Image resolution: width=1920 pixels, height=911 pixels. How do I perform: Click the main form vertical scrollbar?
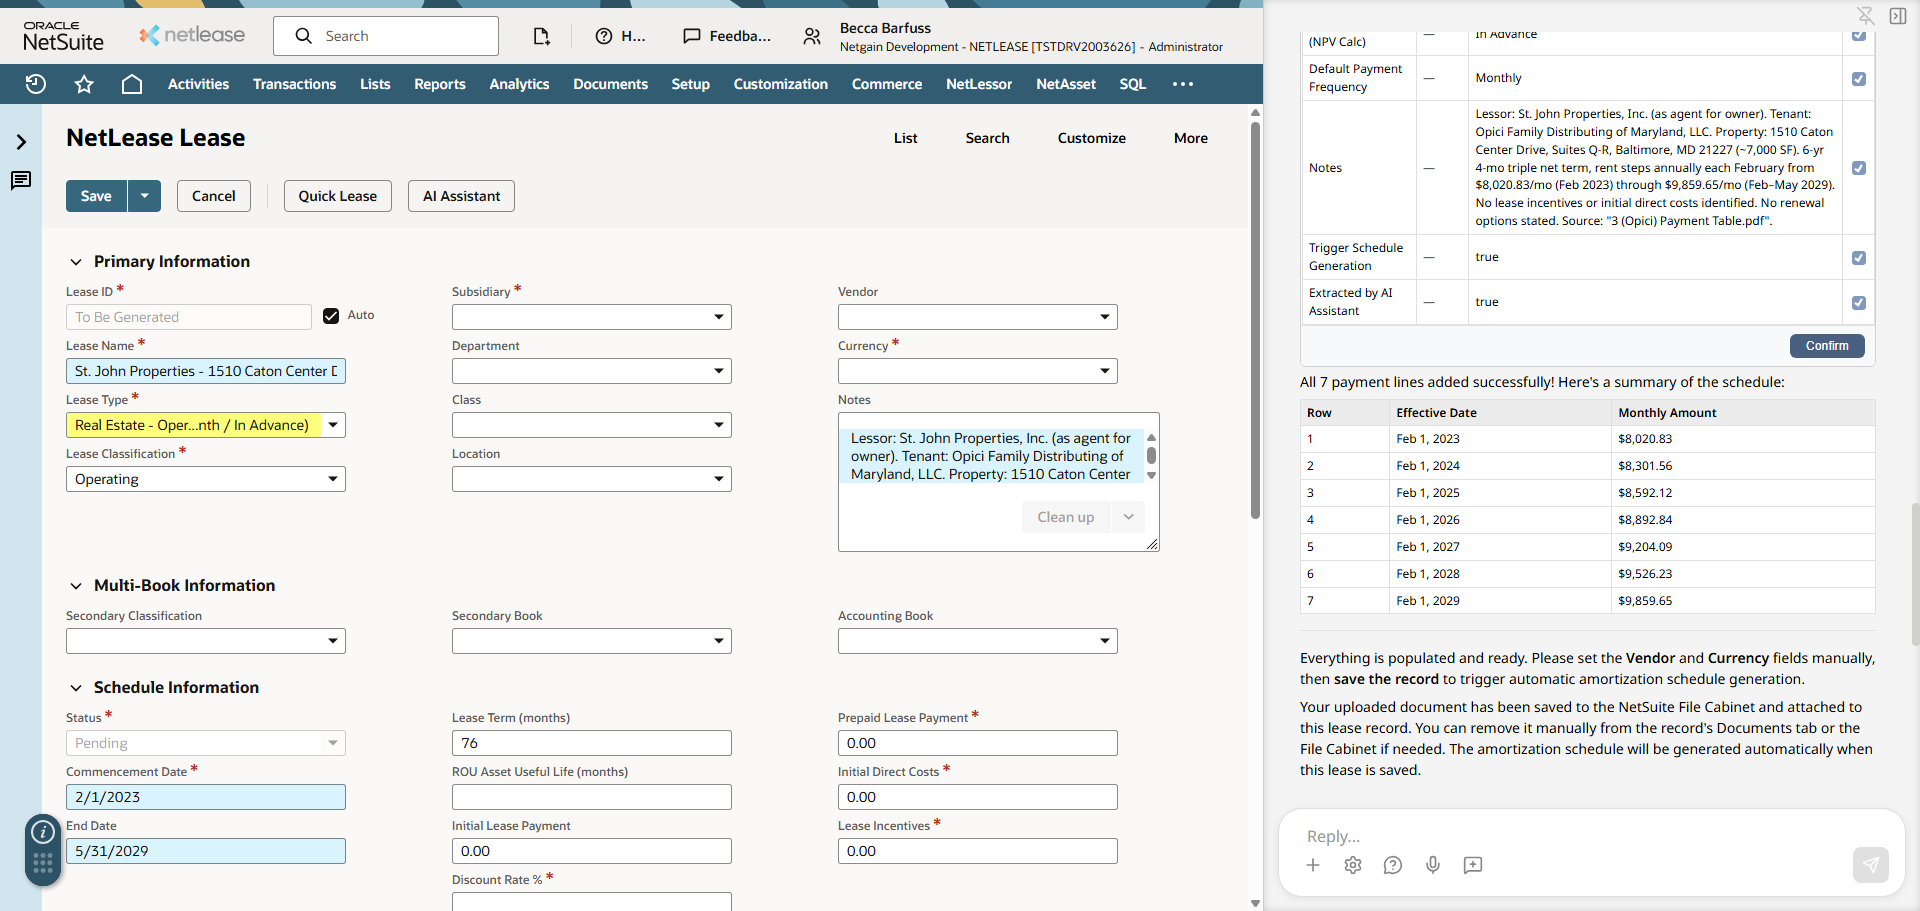click(1255, 320)
